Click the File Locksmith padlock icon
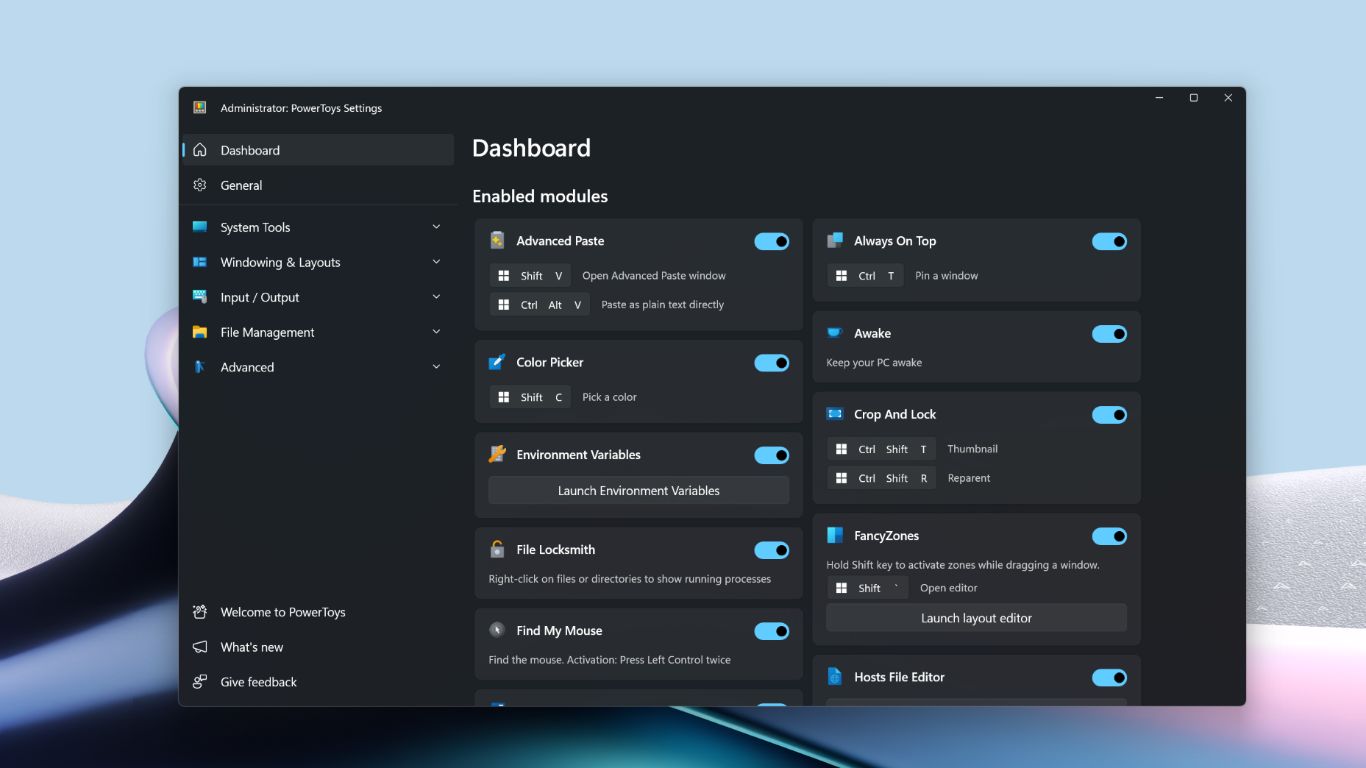Screen dimensions: 1366x768 tap(497, 549)
